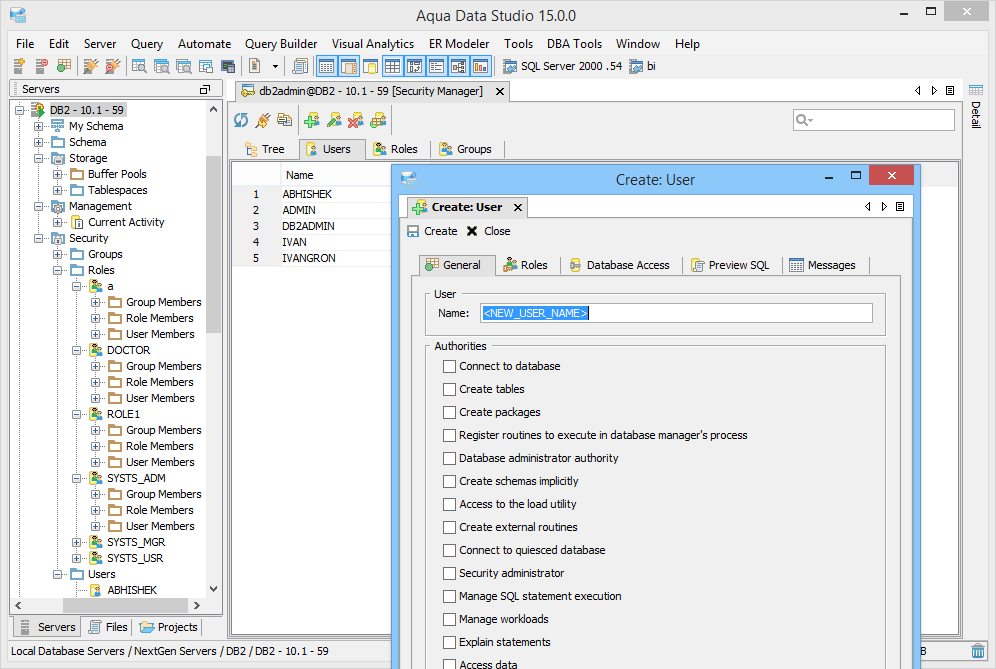Click the Refresh icon in Security Manager toolbar
Image resolution: width=996 pixels, height=669 pixels.
click(241, 120)
